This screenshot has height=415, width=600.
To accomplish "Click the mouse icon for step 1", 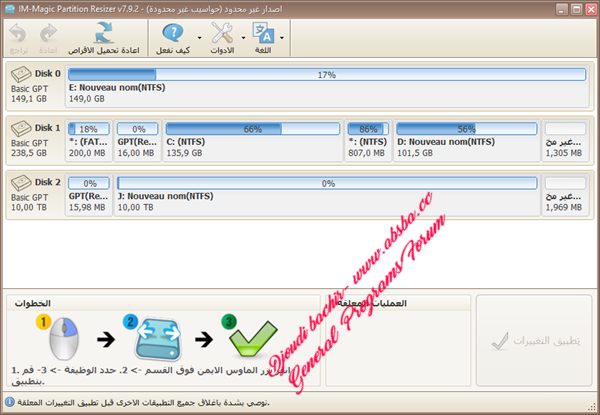I will (x=64, y=338).
